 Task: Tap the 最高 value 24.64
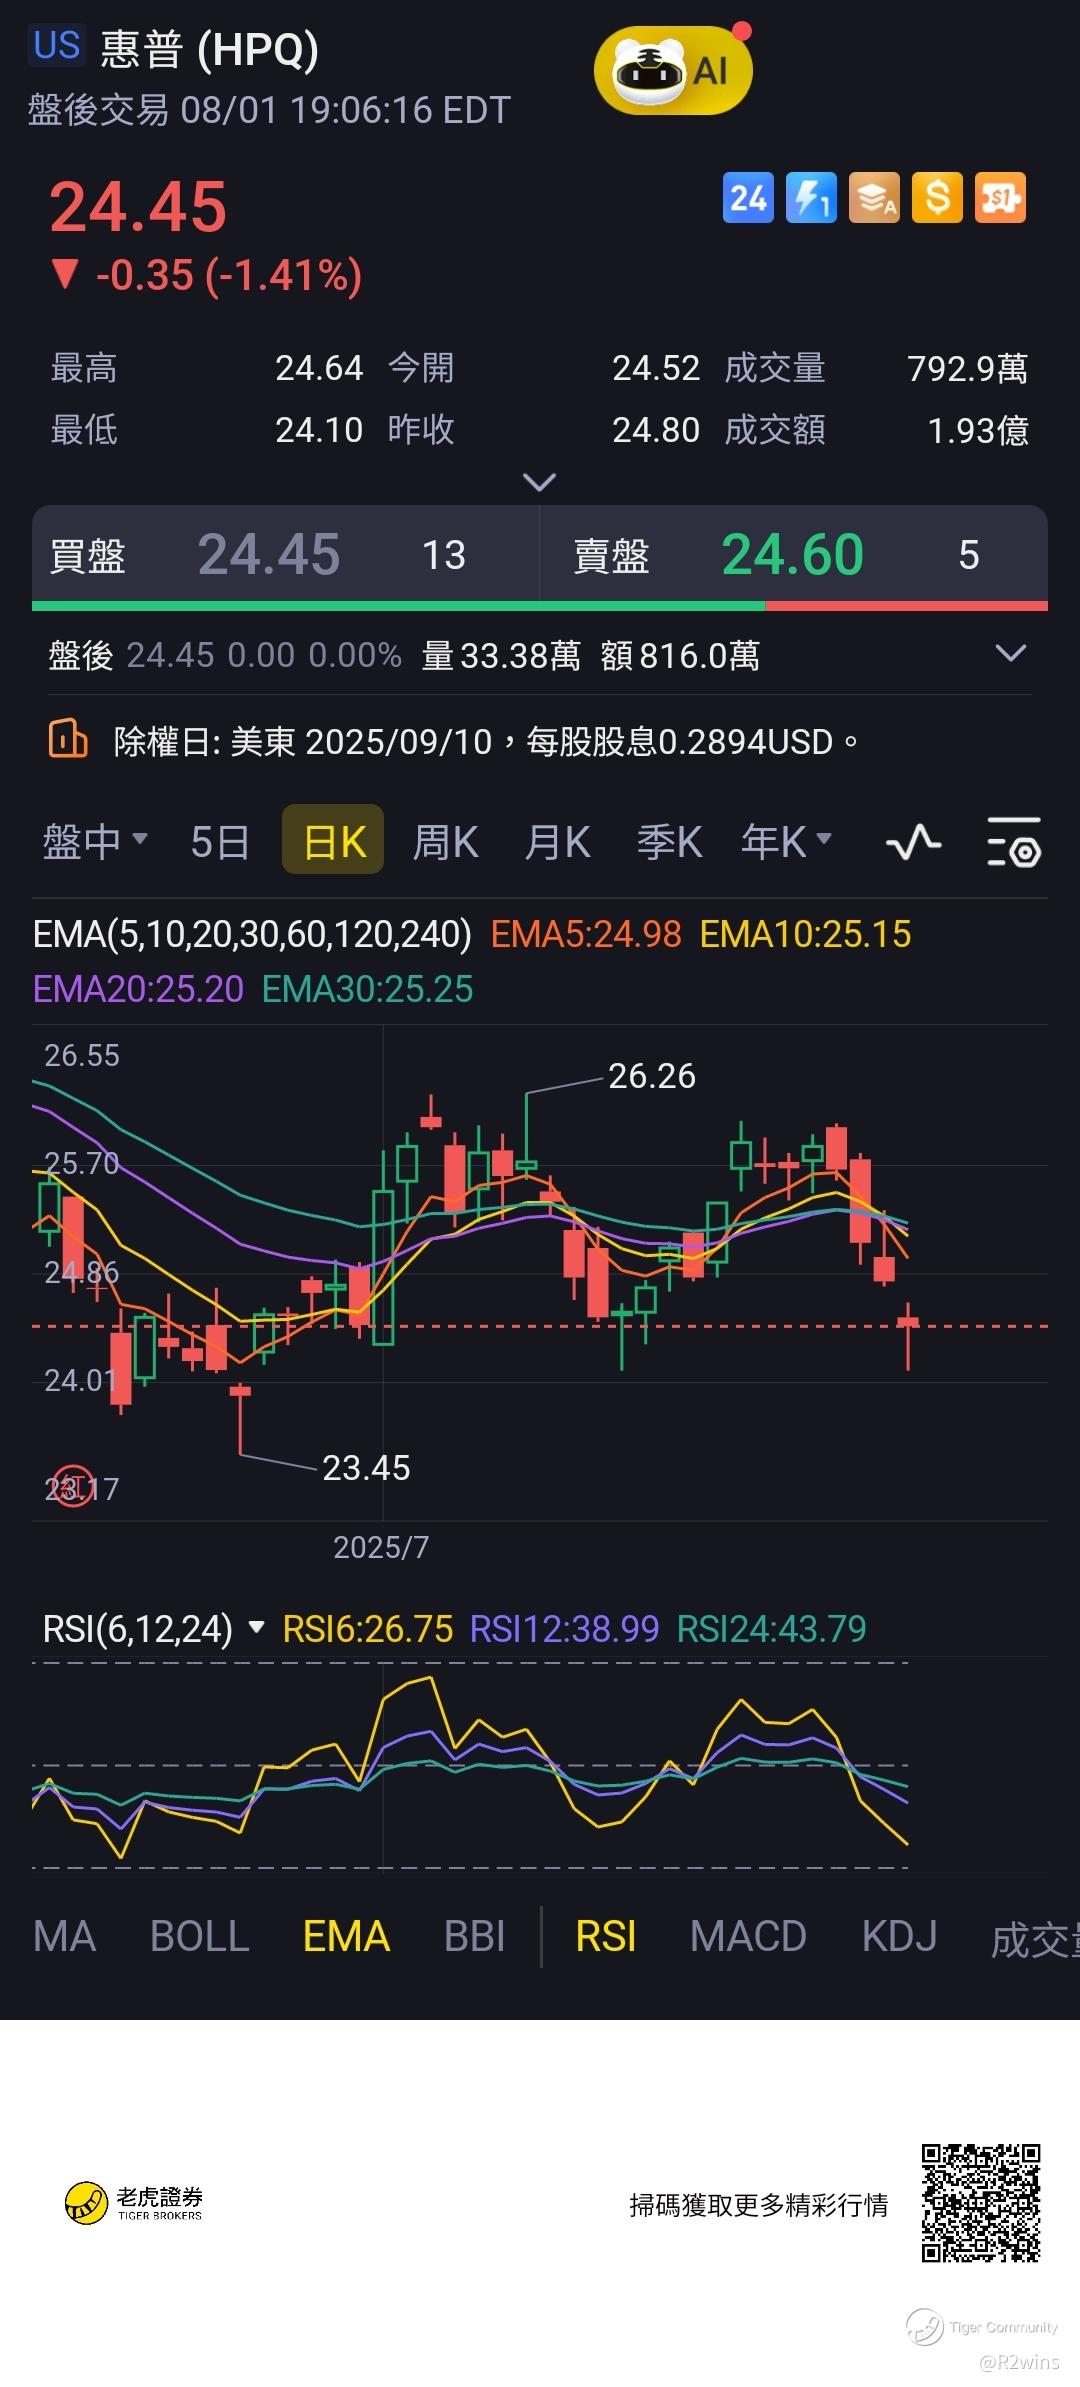319,368
